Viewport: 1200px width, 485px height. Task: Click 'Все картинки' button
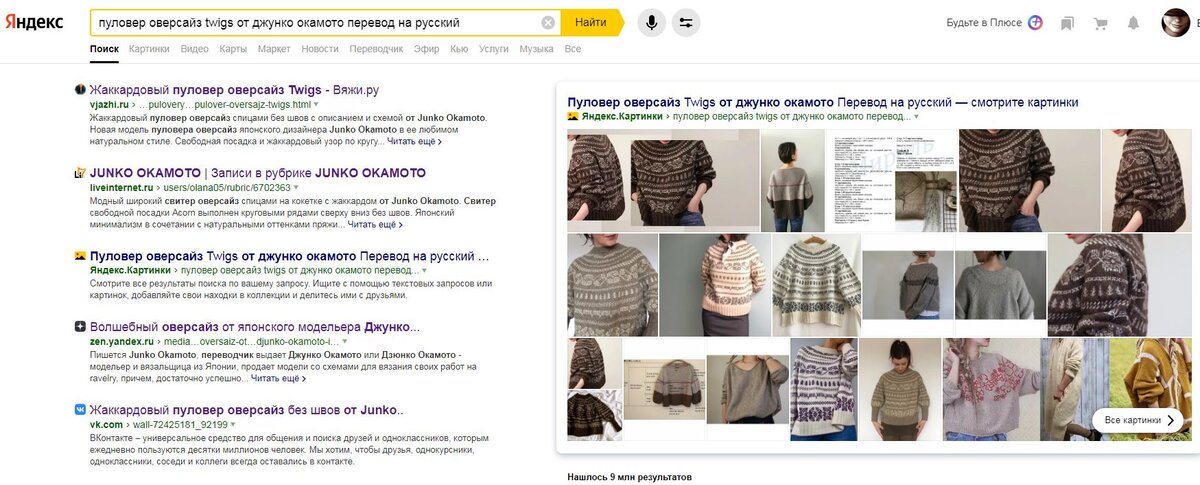(1137, 420)
